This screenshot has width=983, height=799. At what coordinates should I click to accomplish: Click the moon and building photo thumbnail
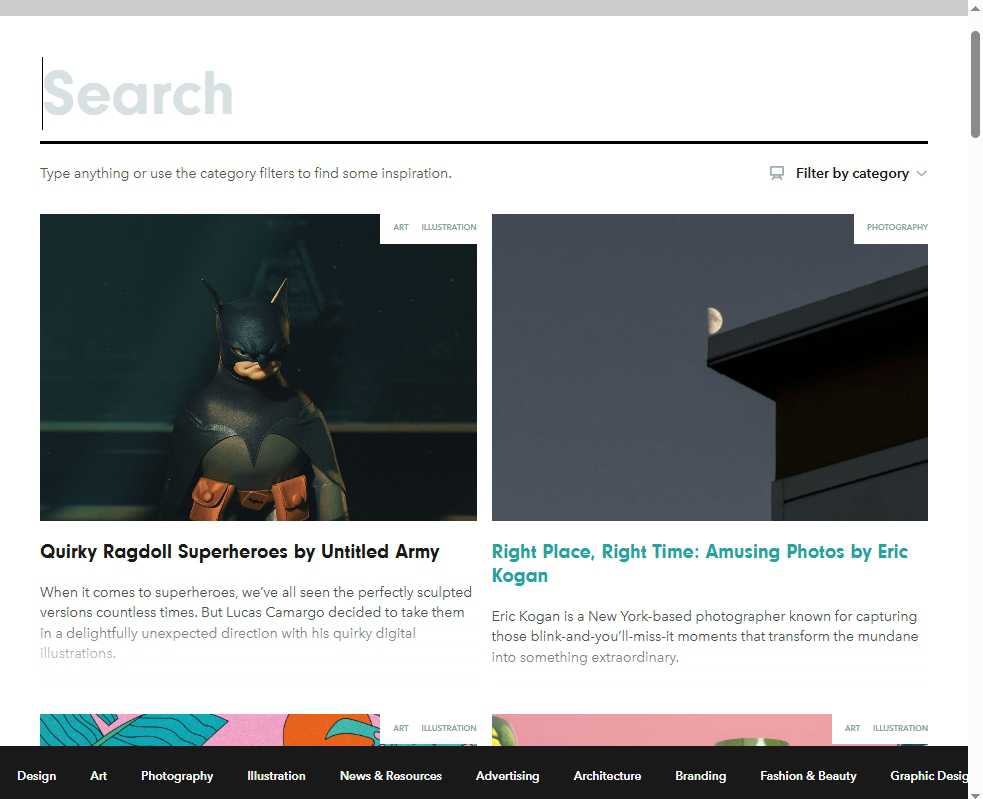pos(709,367)
